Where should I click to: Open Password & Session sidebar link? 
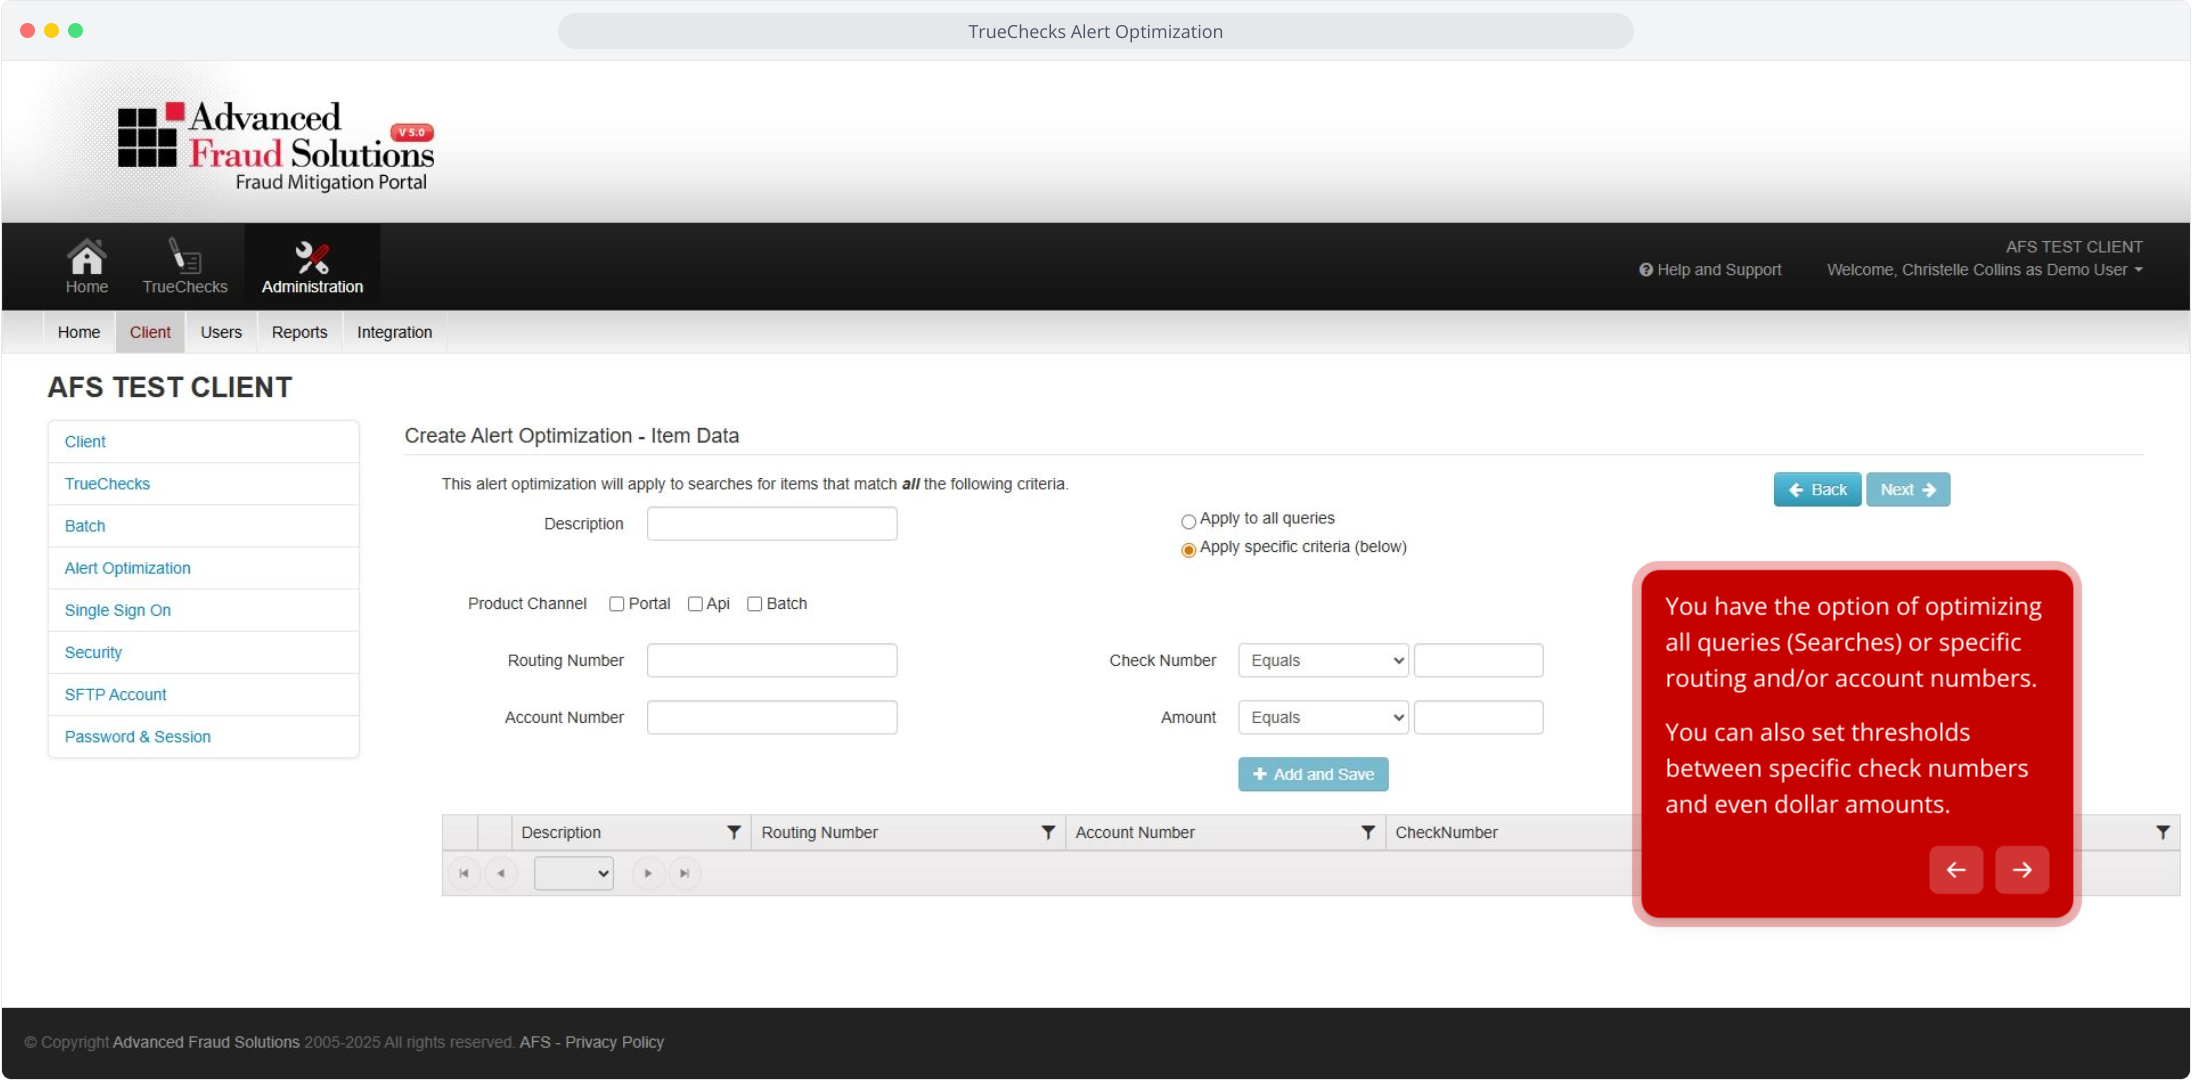tap(204, 737)
